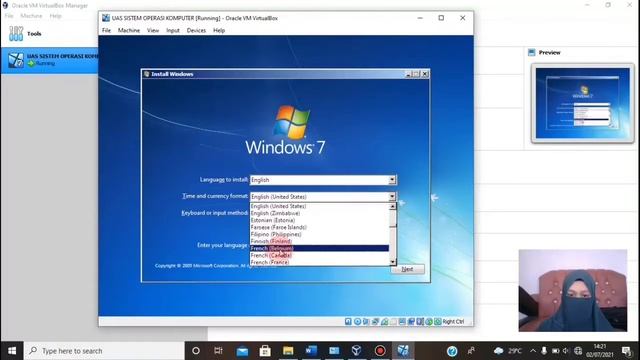Click the mouse integration indicator in status bar
This screenshot has width=640, height=360.
[x=429, y=322]
